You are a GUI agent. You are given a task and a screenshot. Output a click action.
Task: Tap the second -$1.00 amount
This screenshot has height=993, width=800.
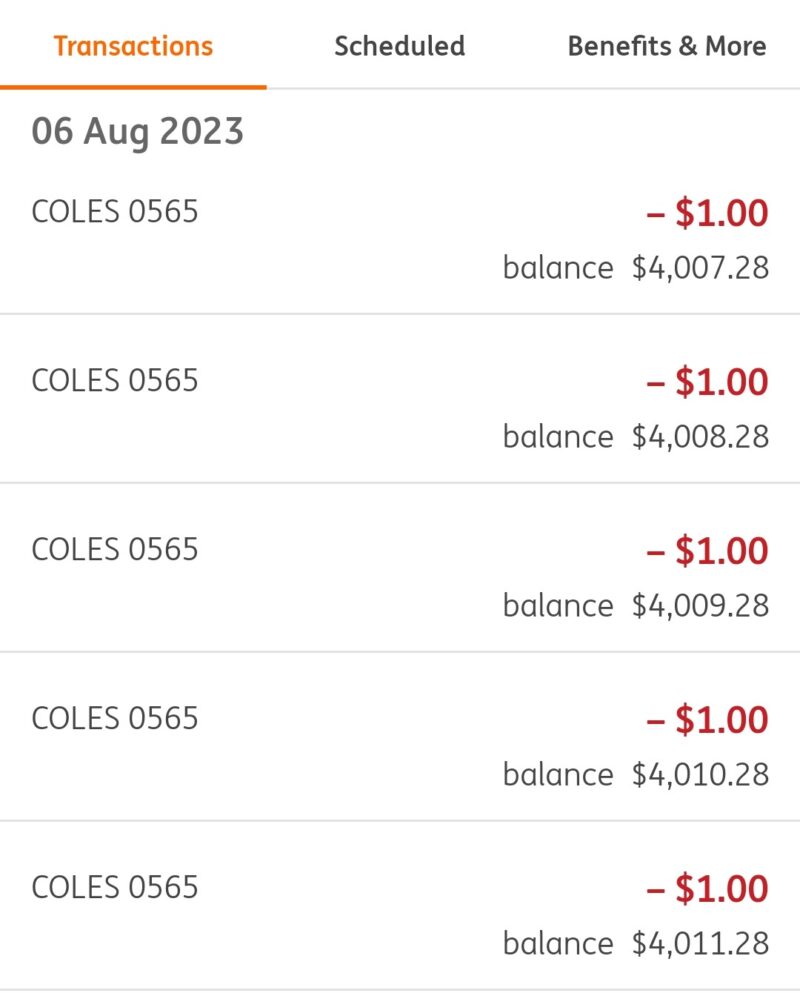(708, 382)
